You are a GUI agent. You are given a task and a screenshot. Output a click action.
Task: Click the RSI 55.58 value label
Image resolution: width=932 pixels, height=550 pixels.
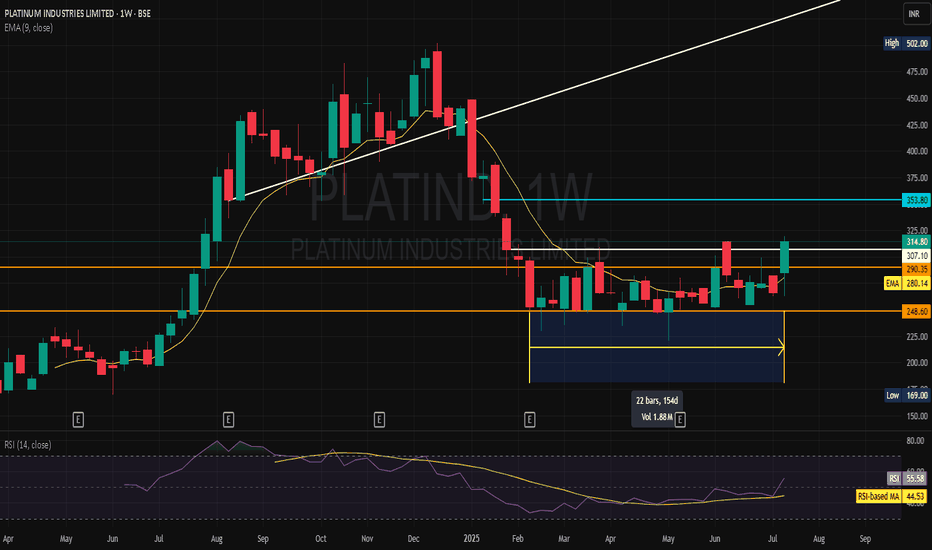pos(908,479)
